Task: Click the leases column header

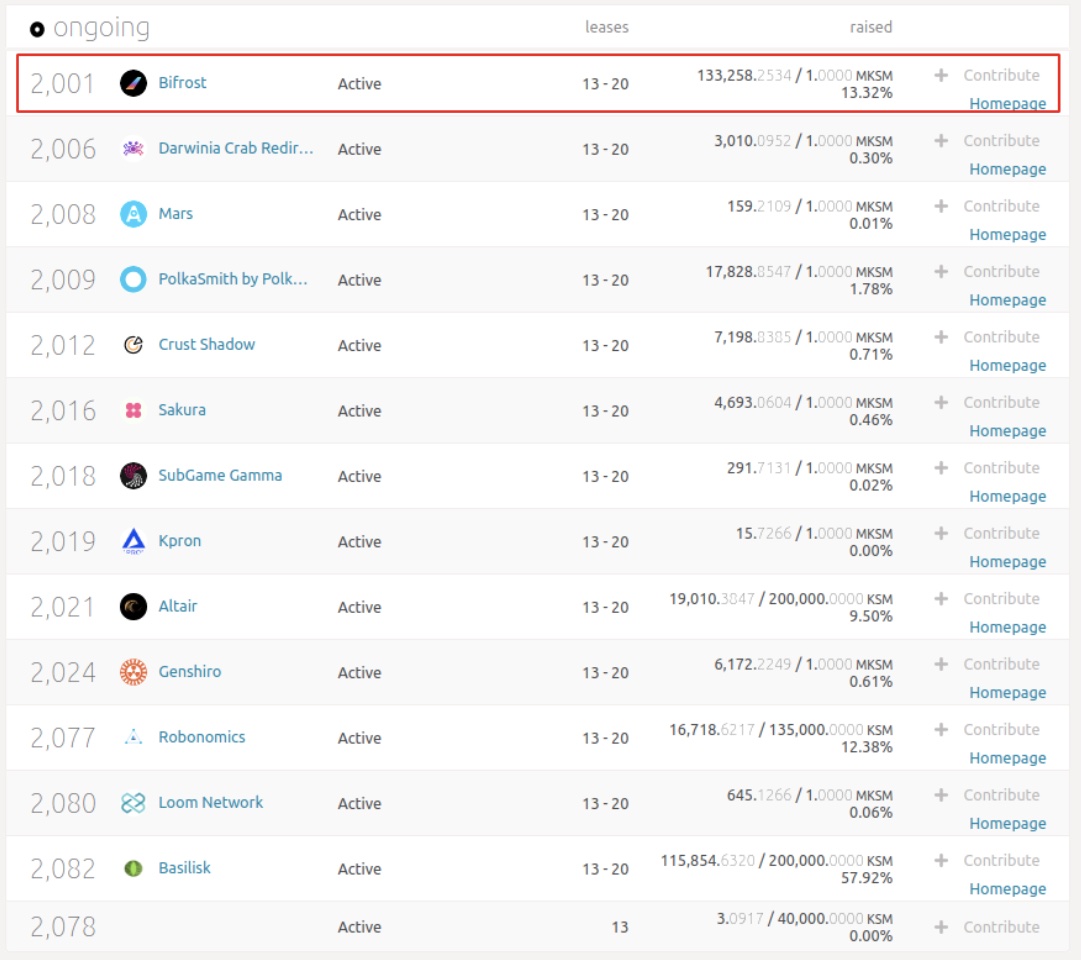Action: (607, 27)
